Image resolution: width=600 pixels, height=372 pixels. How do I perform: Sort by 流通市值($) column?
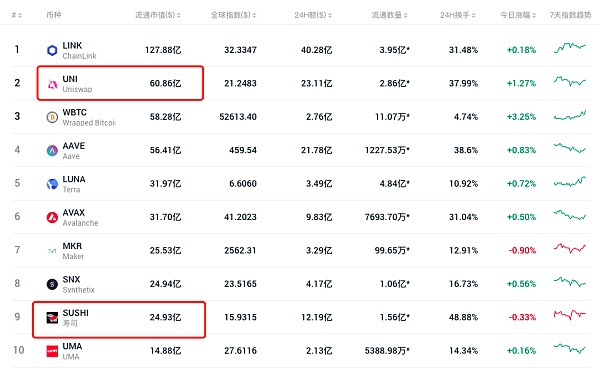158,15
